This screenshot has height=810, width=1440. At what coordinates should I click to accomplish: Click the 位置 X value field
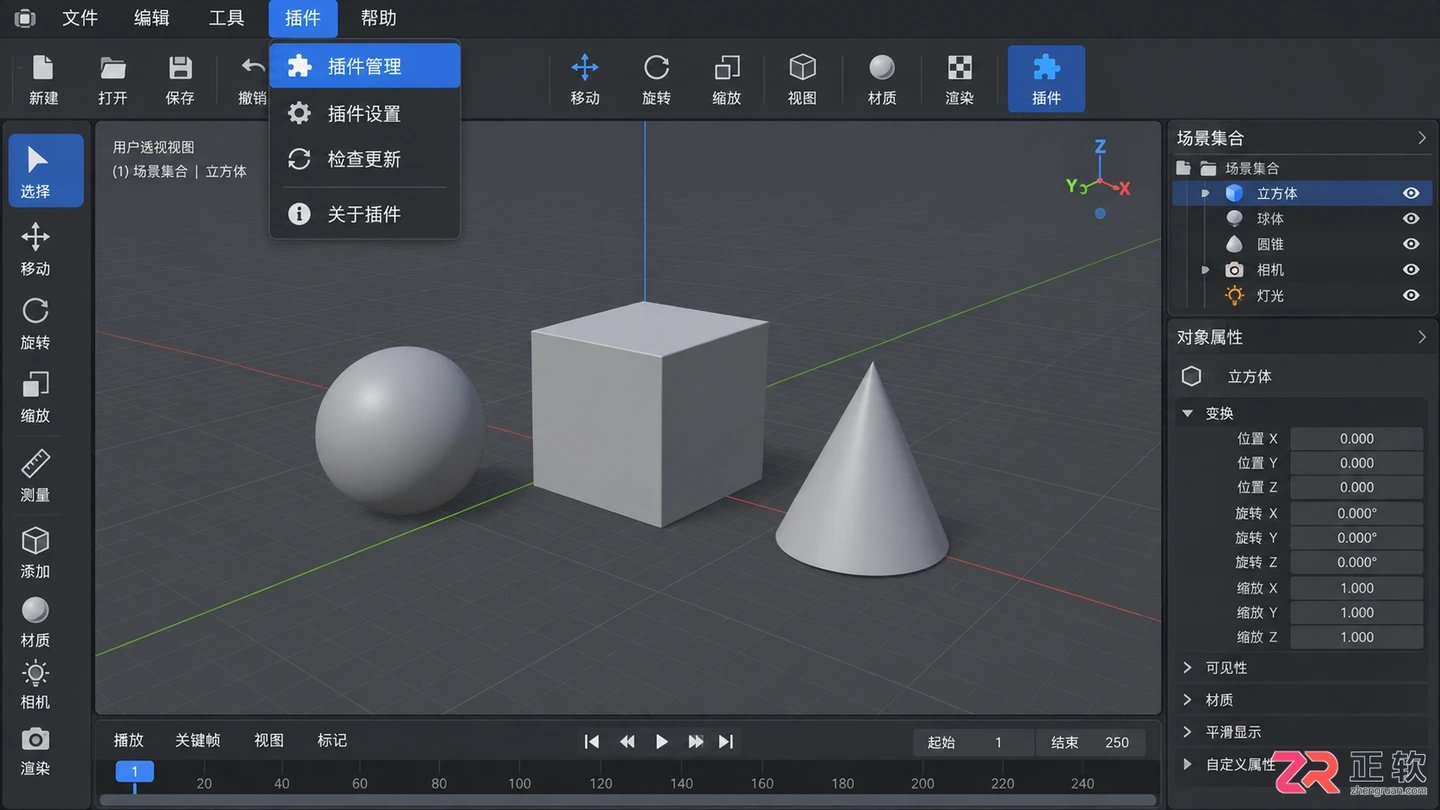1356,438
